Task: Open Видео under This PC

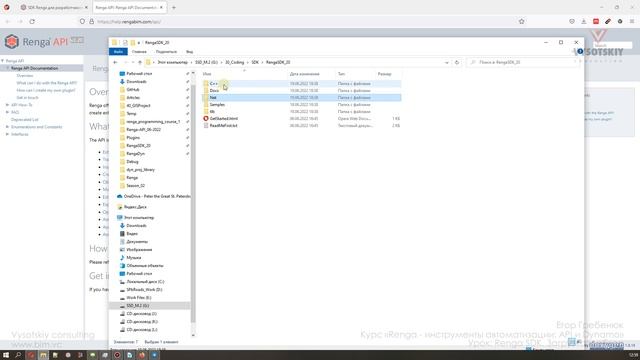Action: point(132,234)
